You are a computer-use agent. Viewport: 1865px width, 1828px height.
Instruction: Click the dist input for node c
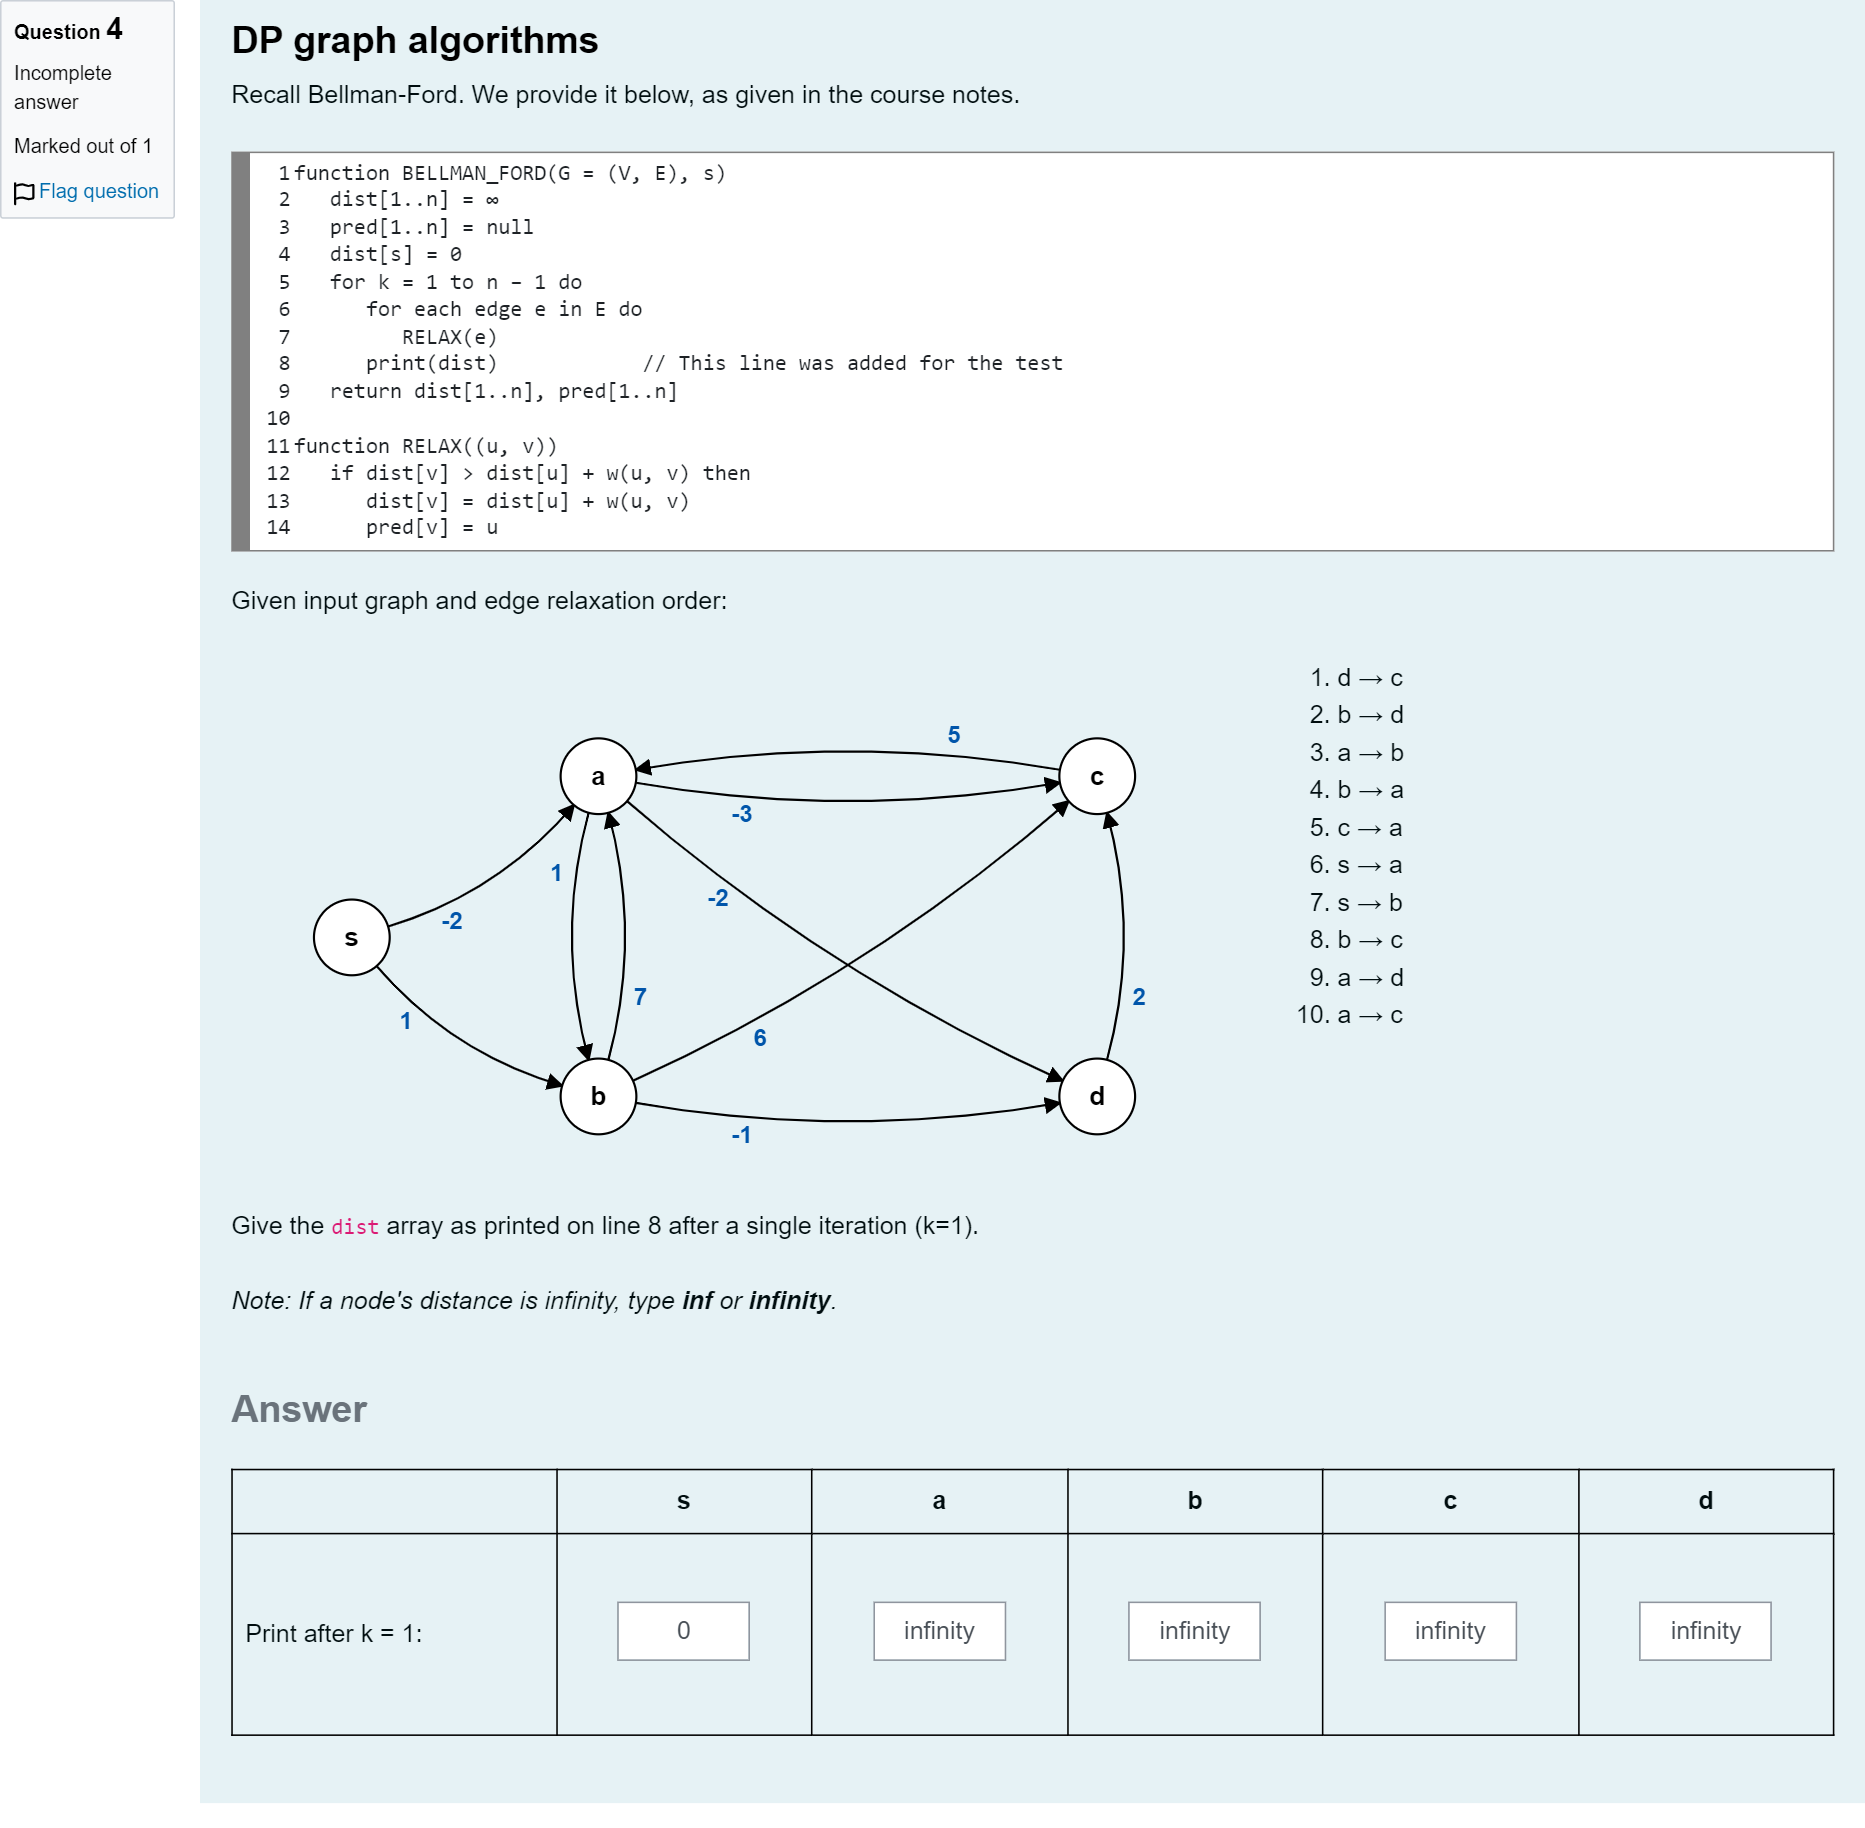pyautogui.click(x=1450, y=1631)
